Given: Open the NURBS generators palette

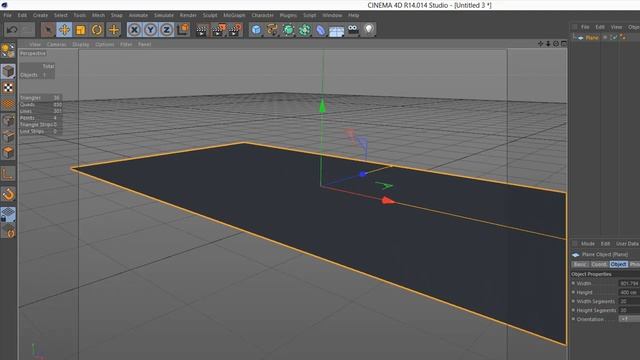Looking at the screenshot, I should (288, 30).
